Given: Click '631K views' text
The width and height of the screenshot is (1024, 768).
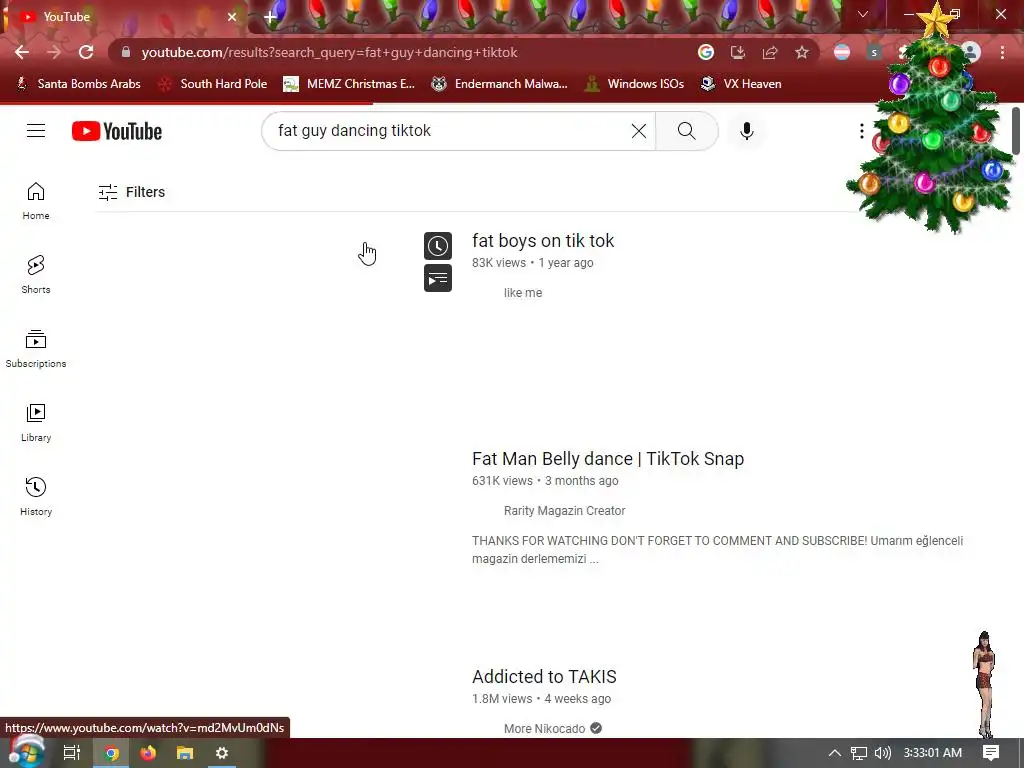Looking at the screenshot, I should tap(502, 481).
